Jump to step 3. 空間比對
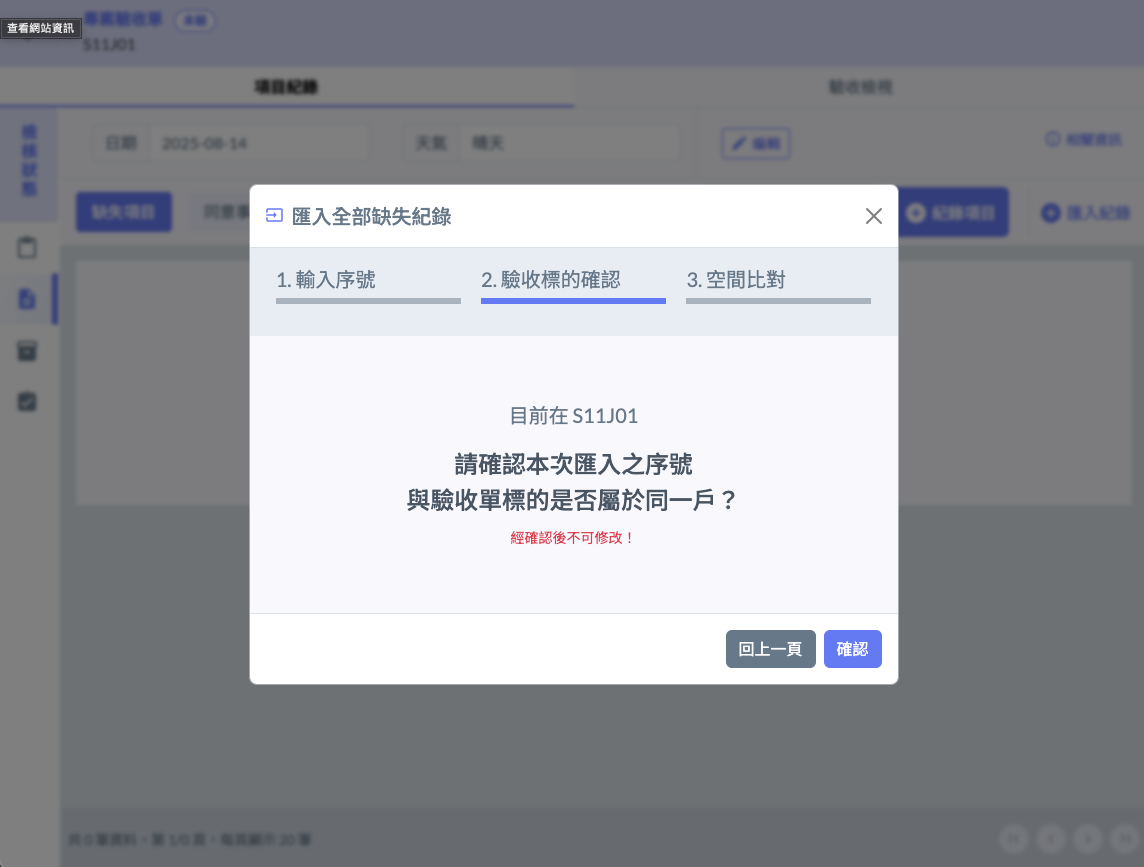Image resolution: width=1144 pixels, height=867 pixels. click(x=778, y=281)
